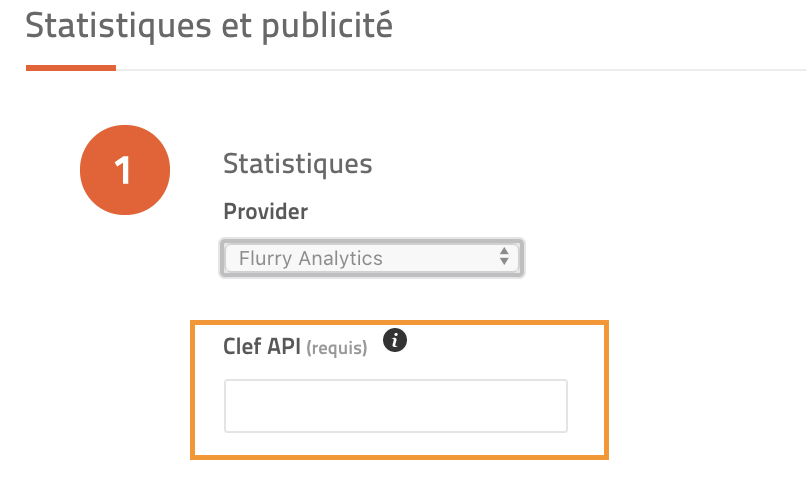Click the digit 1 inside the orange circle
This screenshot has height=485, width=806.
[122, 170]
